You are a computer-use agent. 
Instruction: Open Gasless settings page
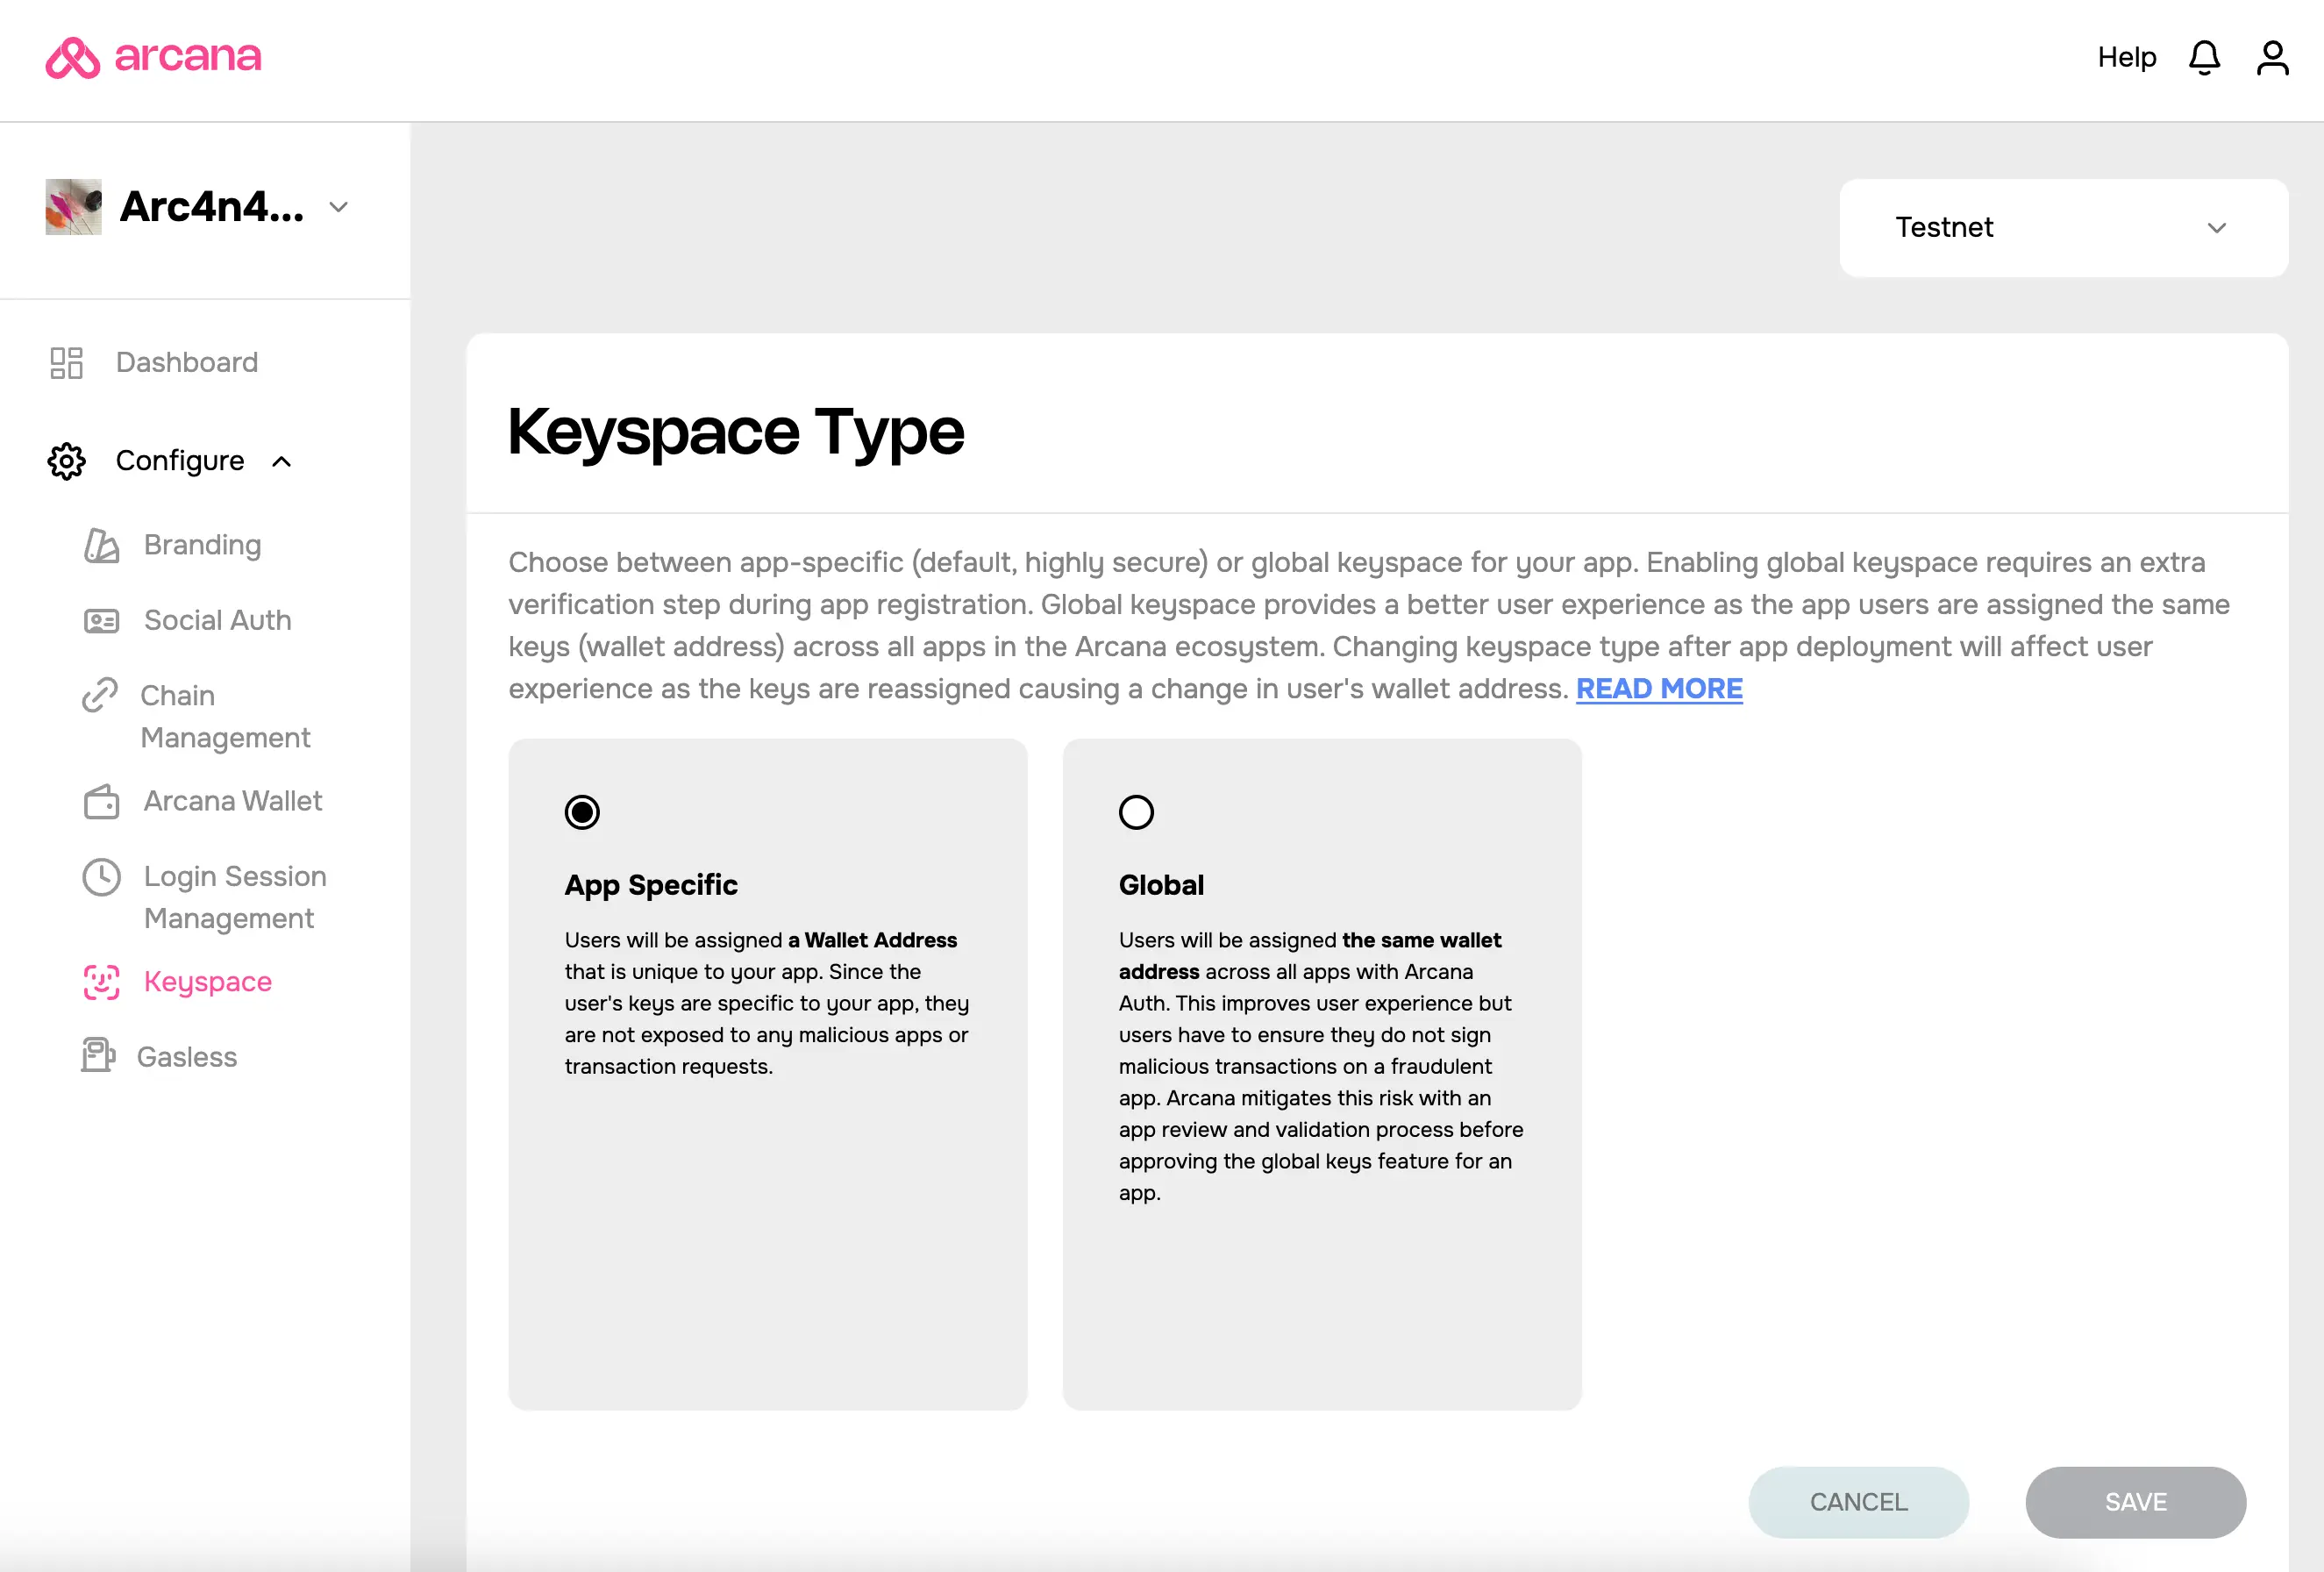click(x=187, y=1057)
